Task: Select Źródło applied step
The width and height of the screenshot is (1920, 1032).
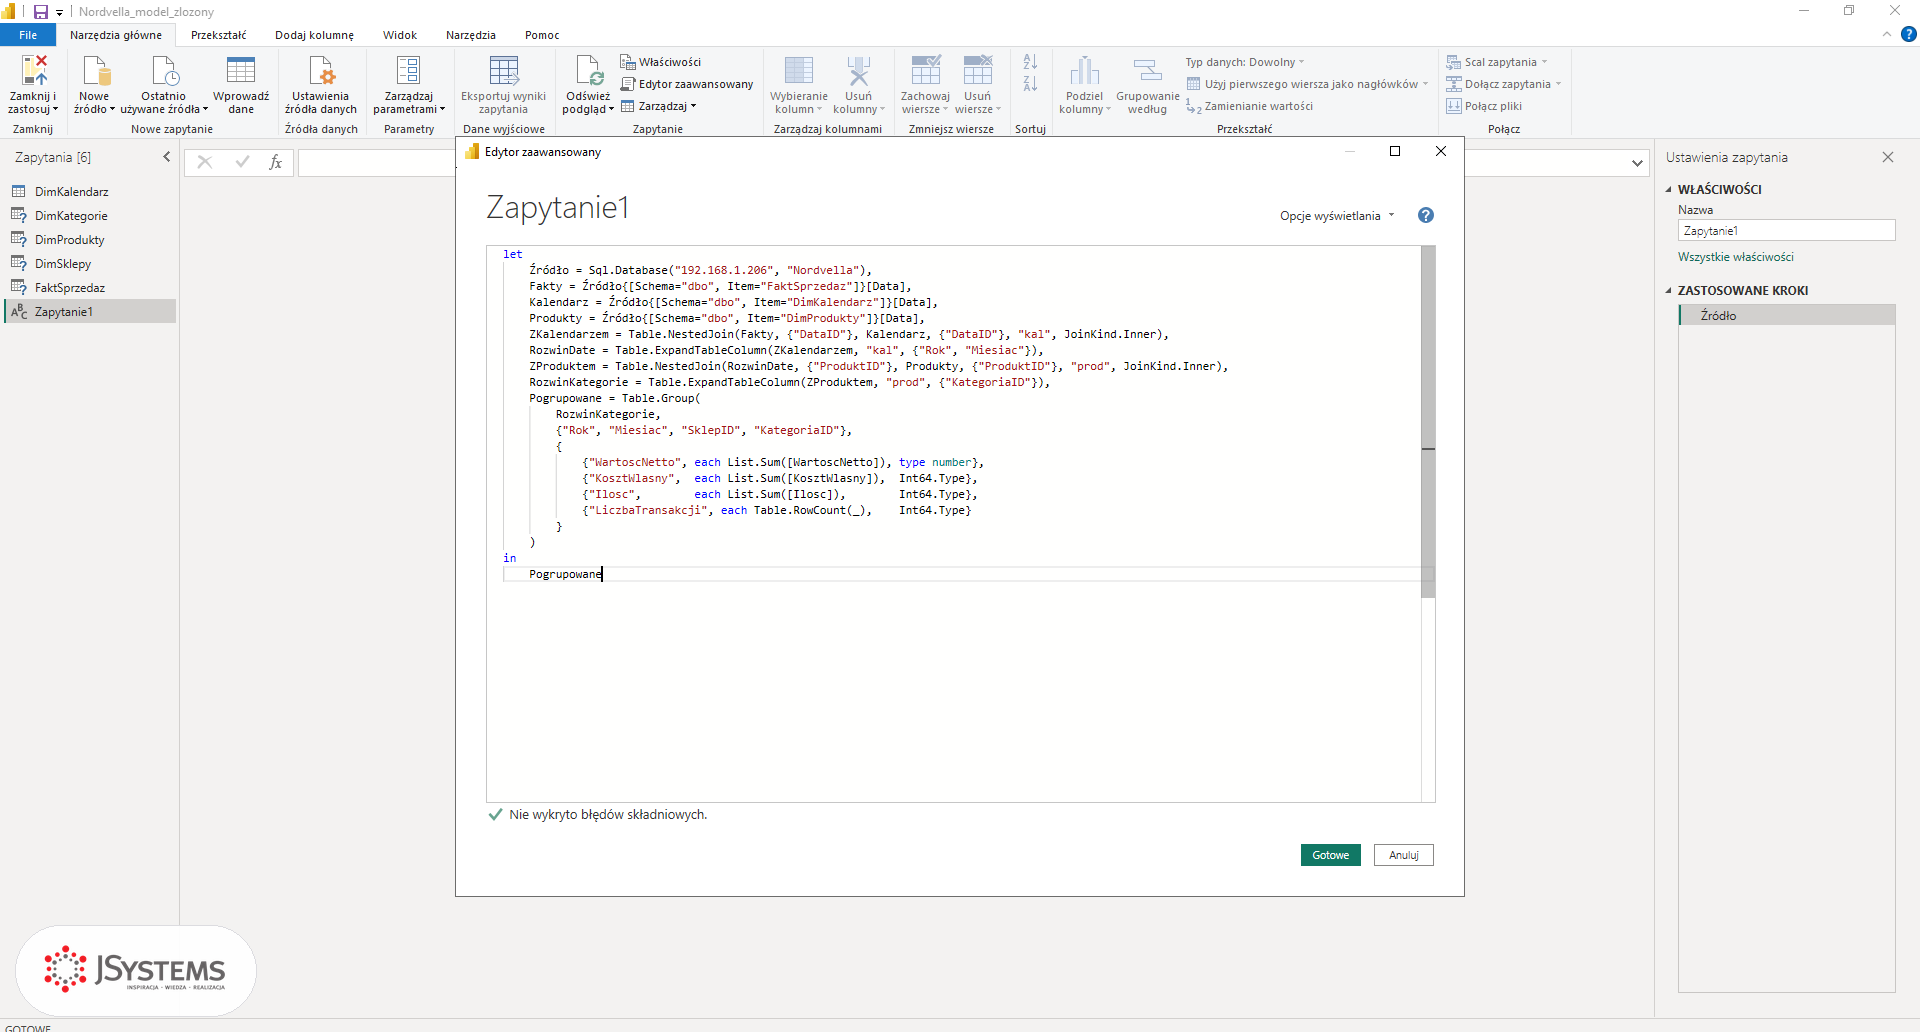Action: (1786, 315)
